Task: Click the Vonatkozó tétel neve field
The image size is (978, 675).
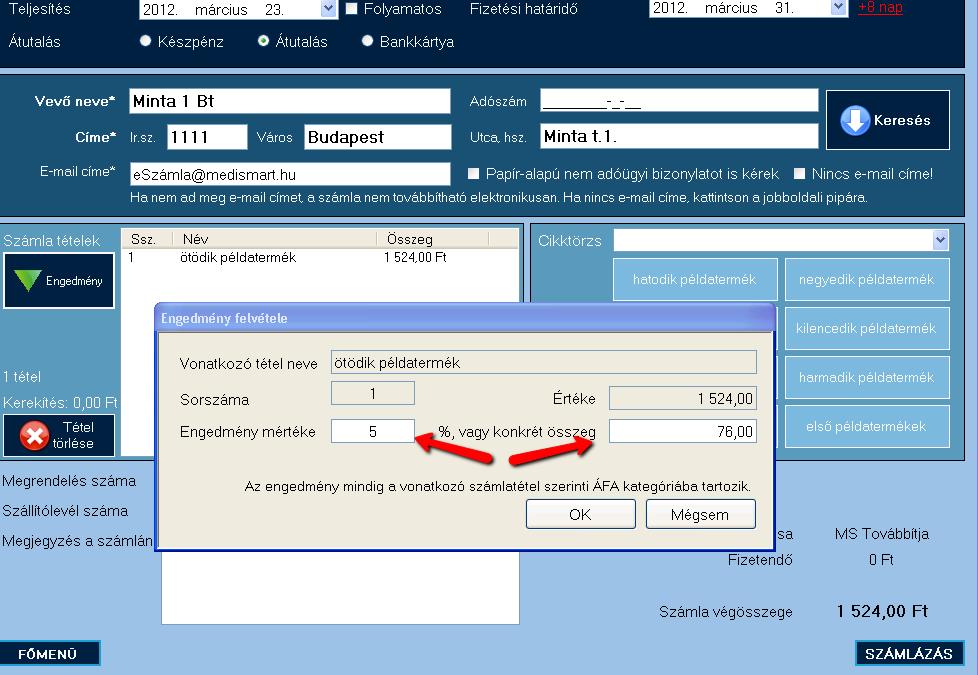Action: (x=543, y=362)
